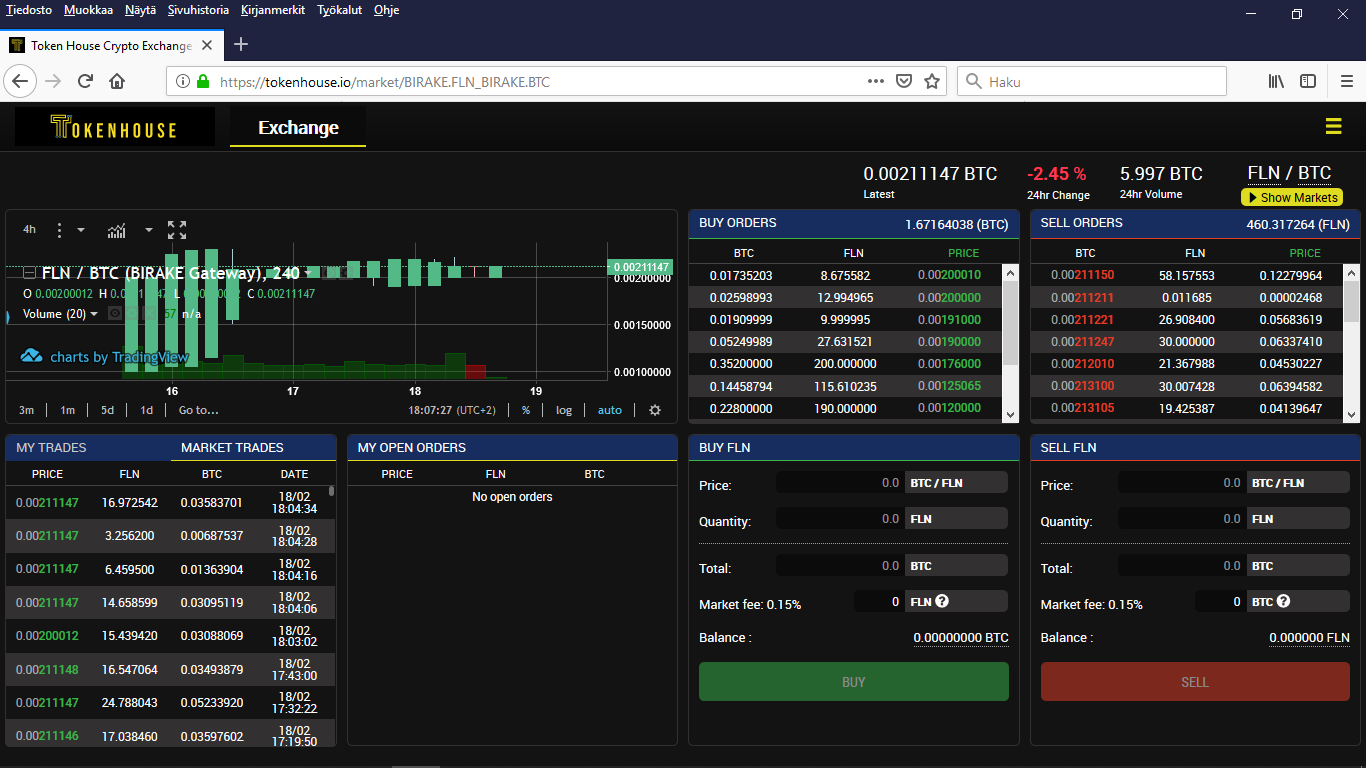Toggle auto scale on chart
The width and height of the screenshot is (1366, 768).
pyautogui.click(x=610, y=410)
